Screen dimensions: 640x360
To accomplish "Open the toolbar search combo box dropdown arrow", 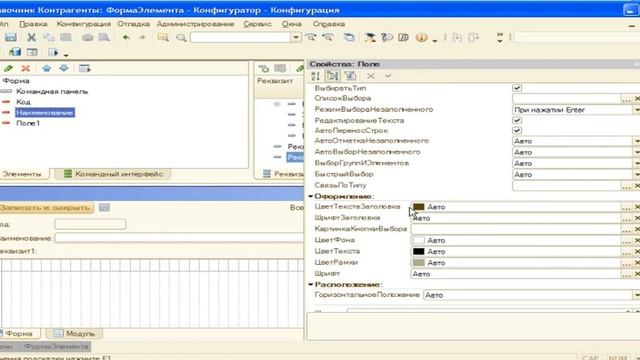I will coord(296,38).
